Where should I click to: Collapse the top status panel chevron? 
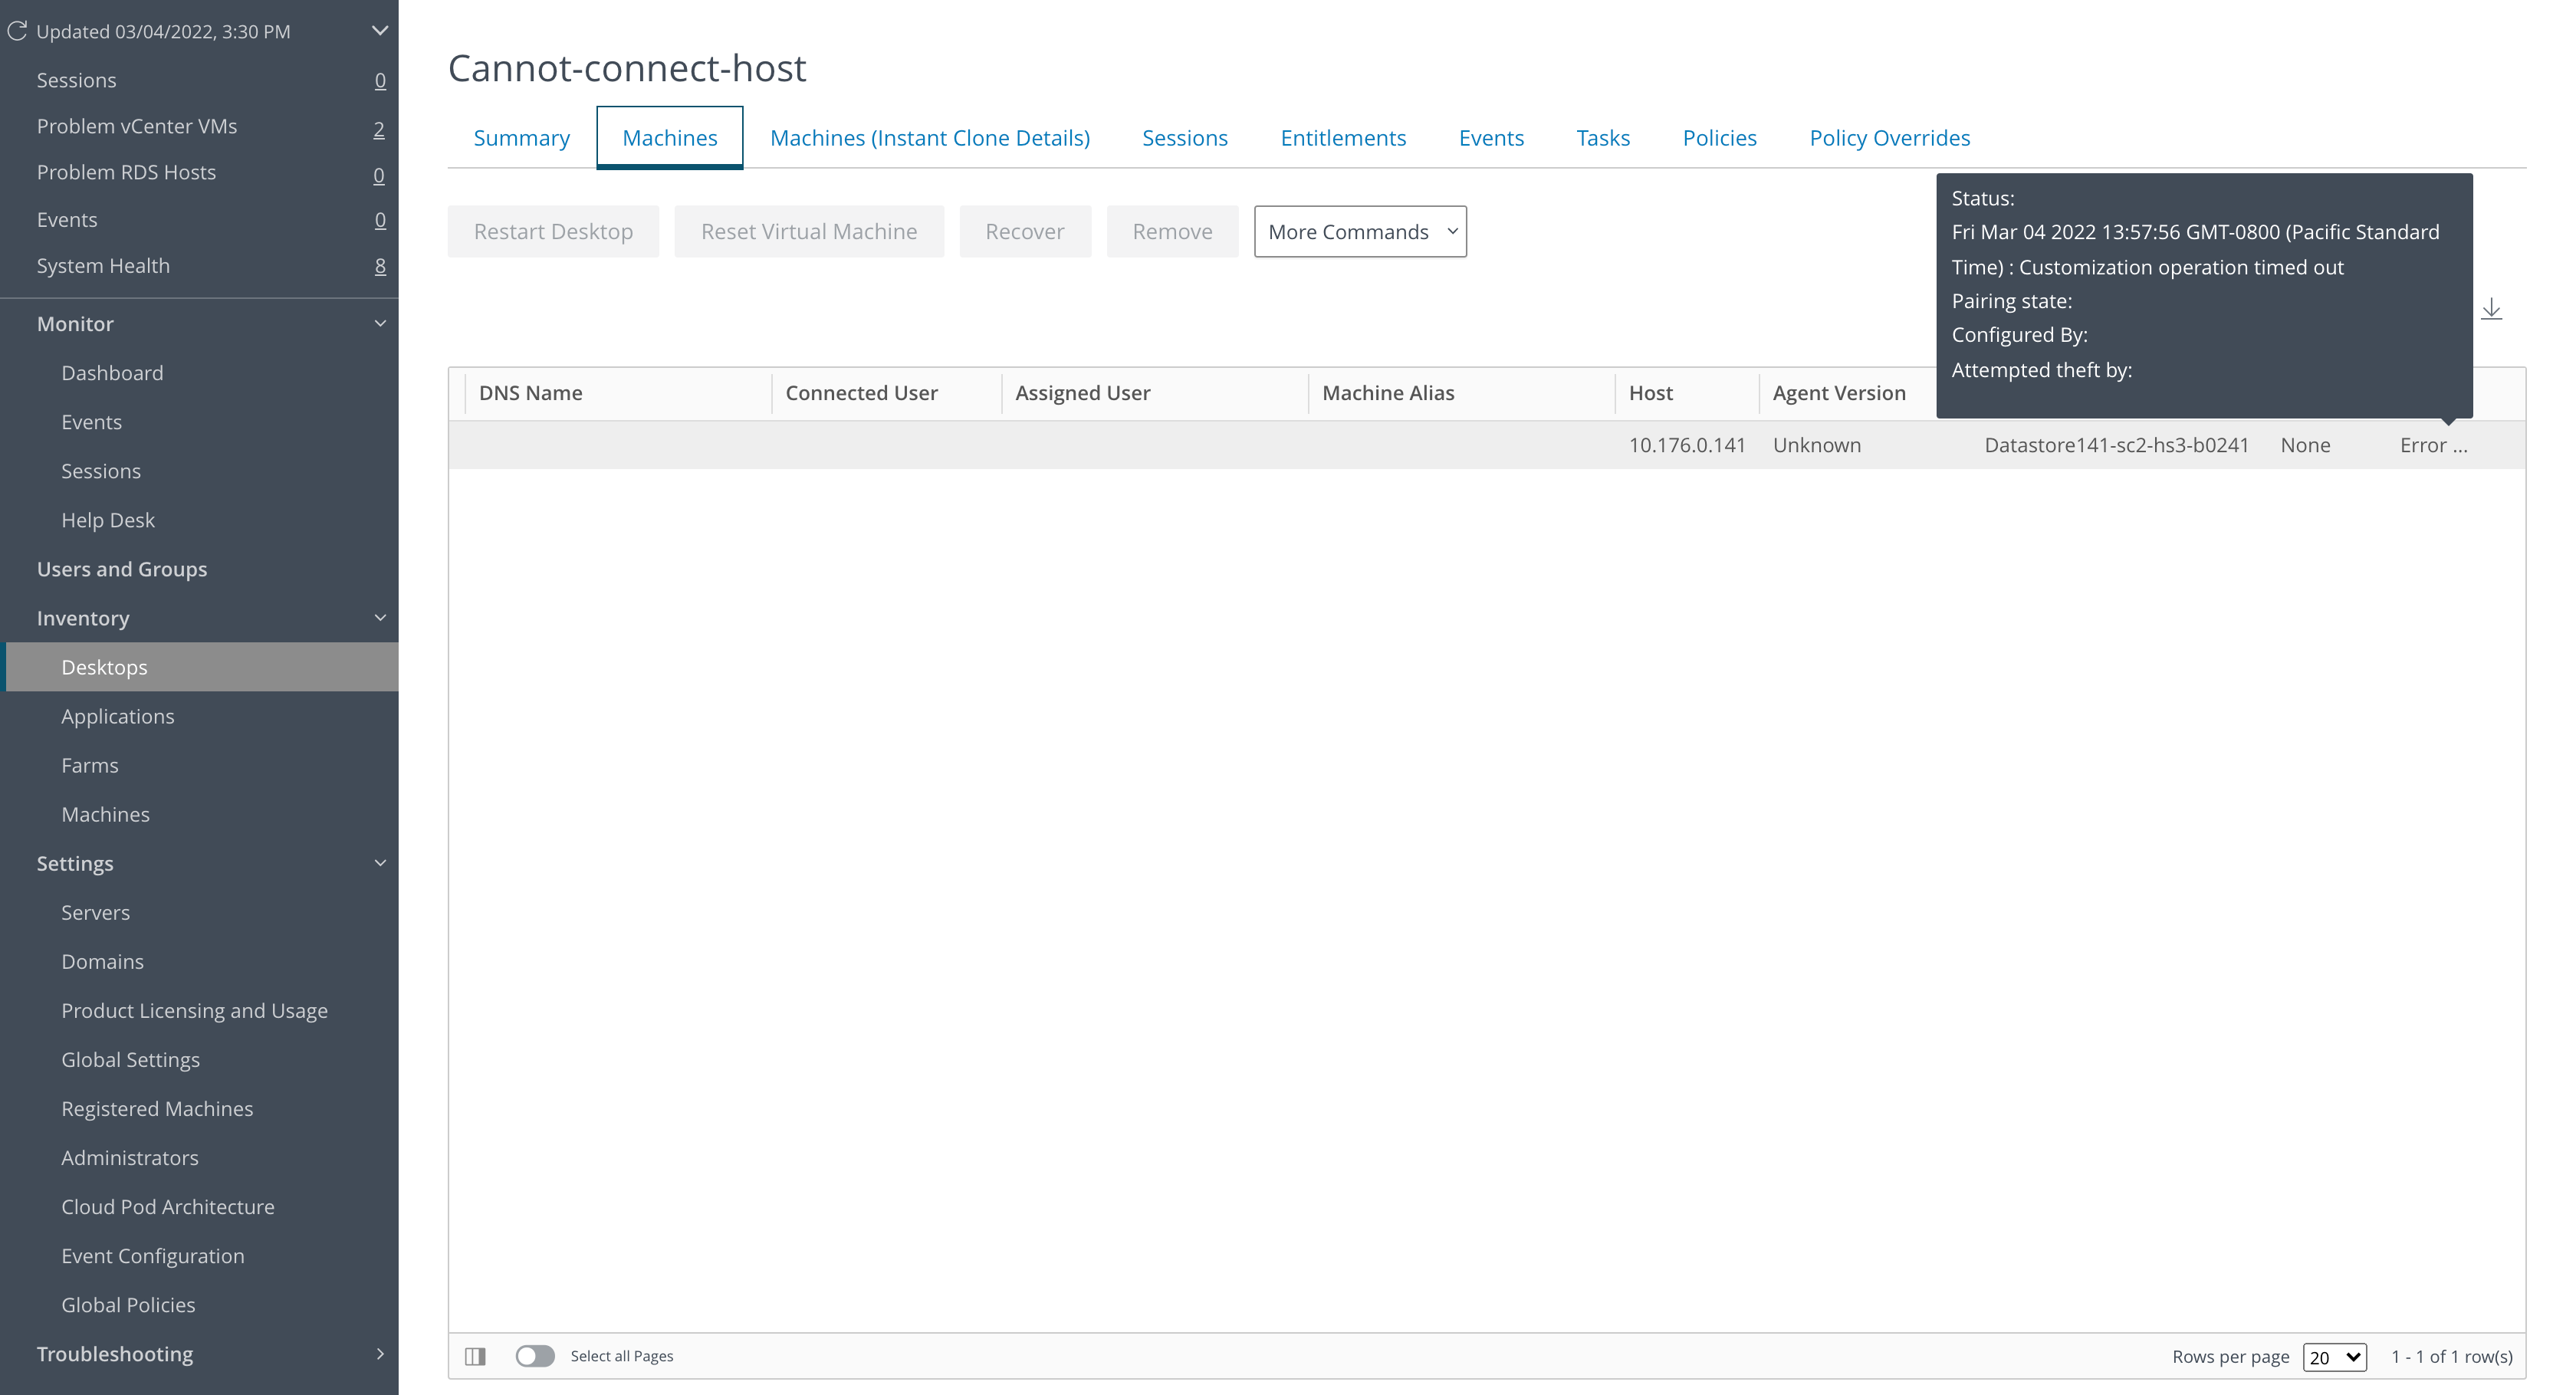coord(380,31)
